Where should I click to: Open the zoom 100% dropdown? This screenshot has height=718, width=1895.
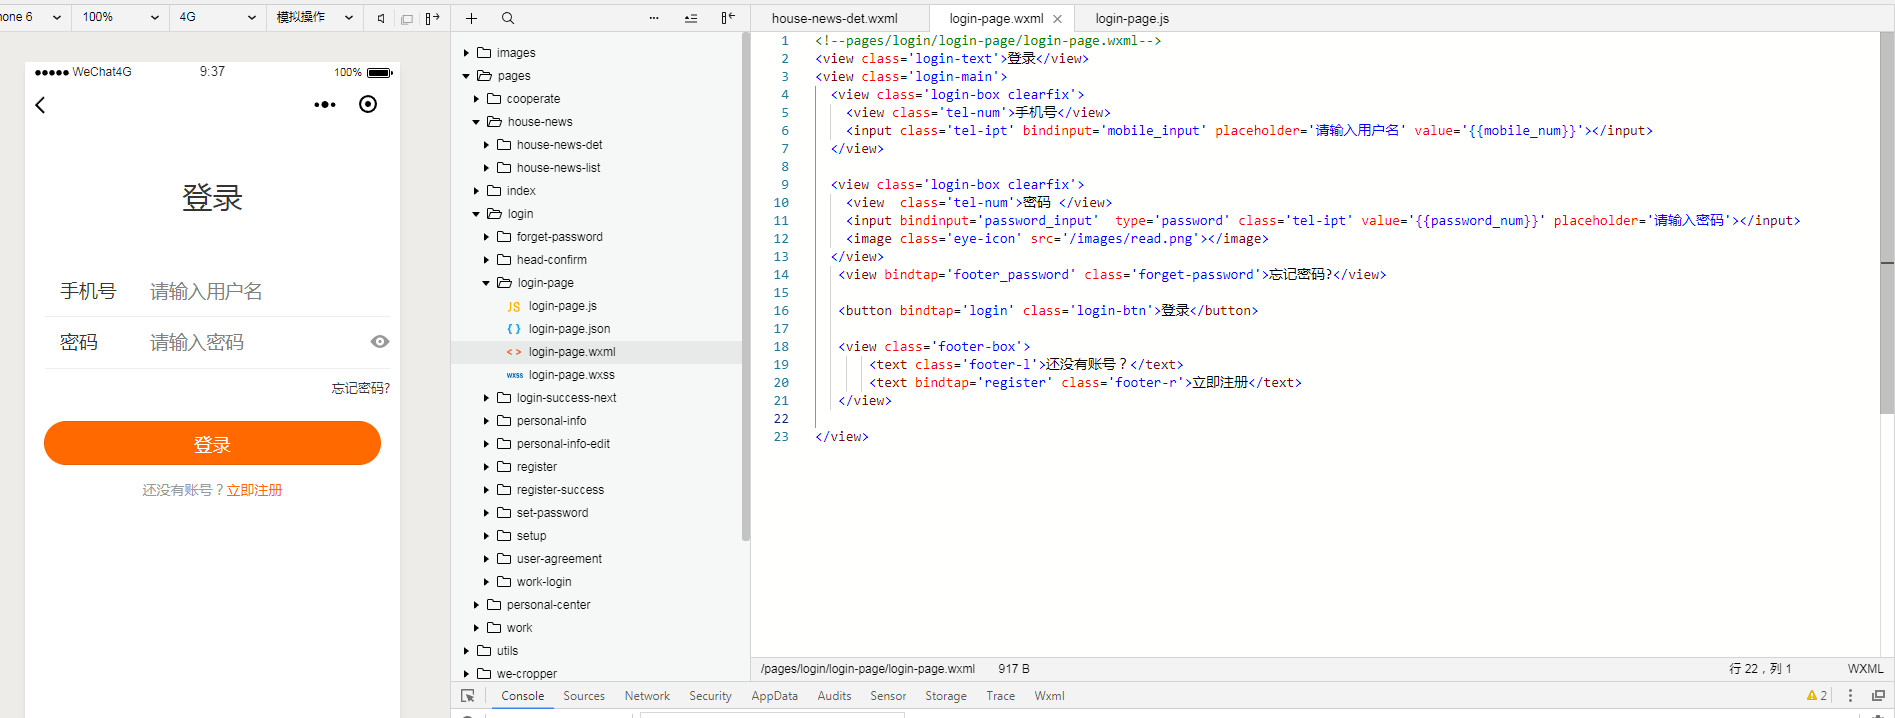(120, 17)
